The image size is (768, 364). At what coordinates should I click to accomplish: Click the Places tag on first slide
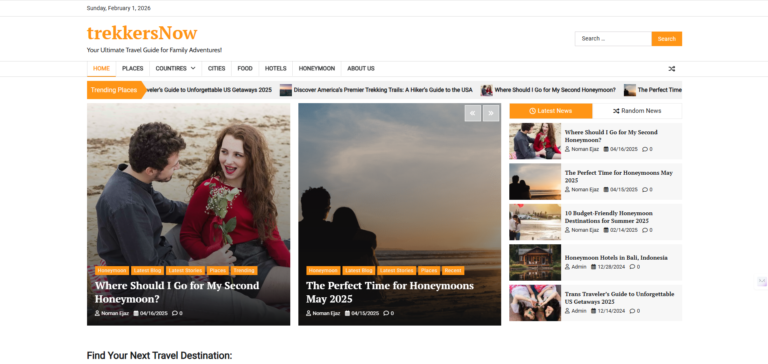(x=217, y=270)
